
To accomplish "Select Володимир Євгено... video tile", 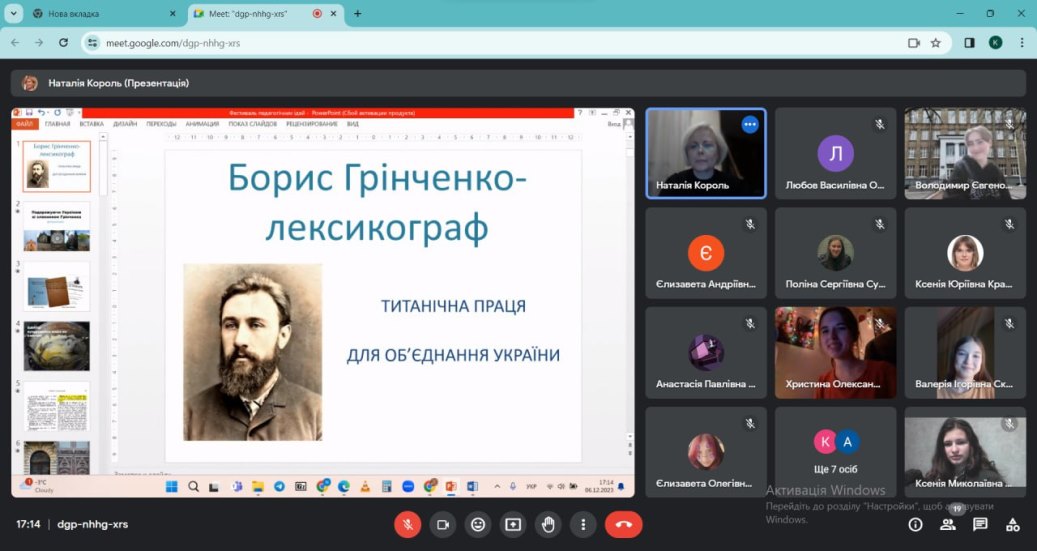I will pos(965,153).
